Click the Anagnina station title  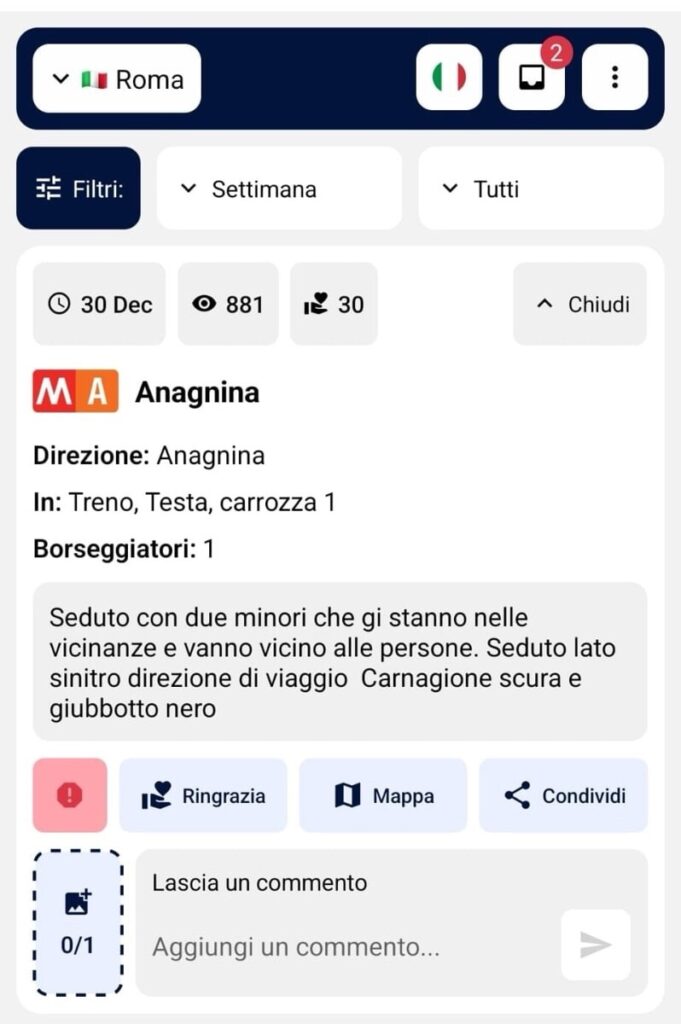tap(197, 393)
